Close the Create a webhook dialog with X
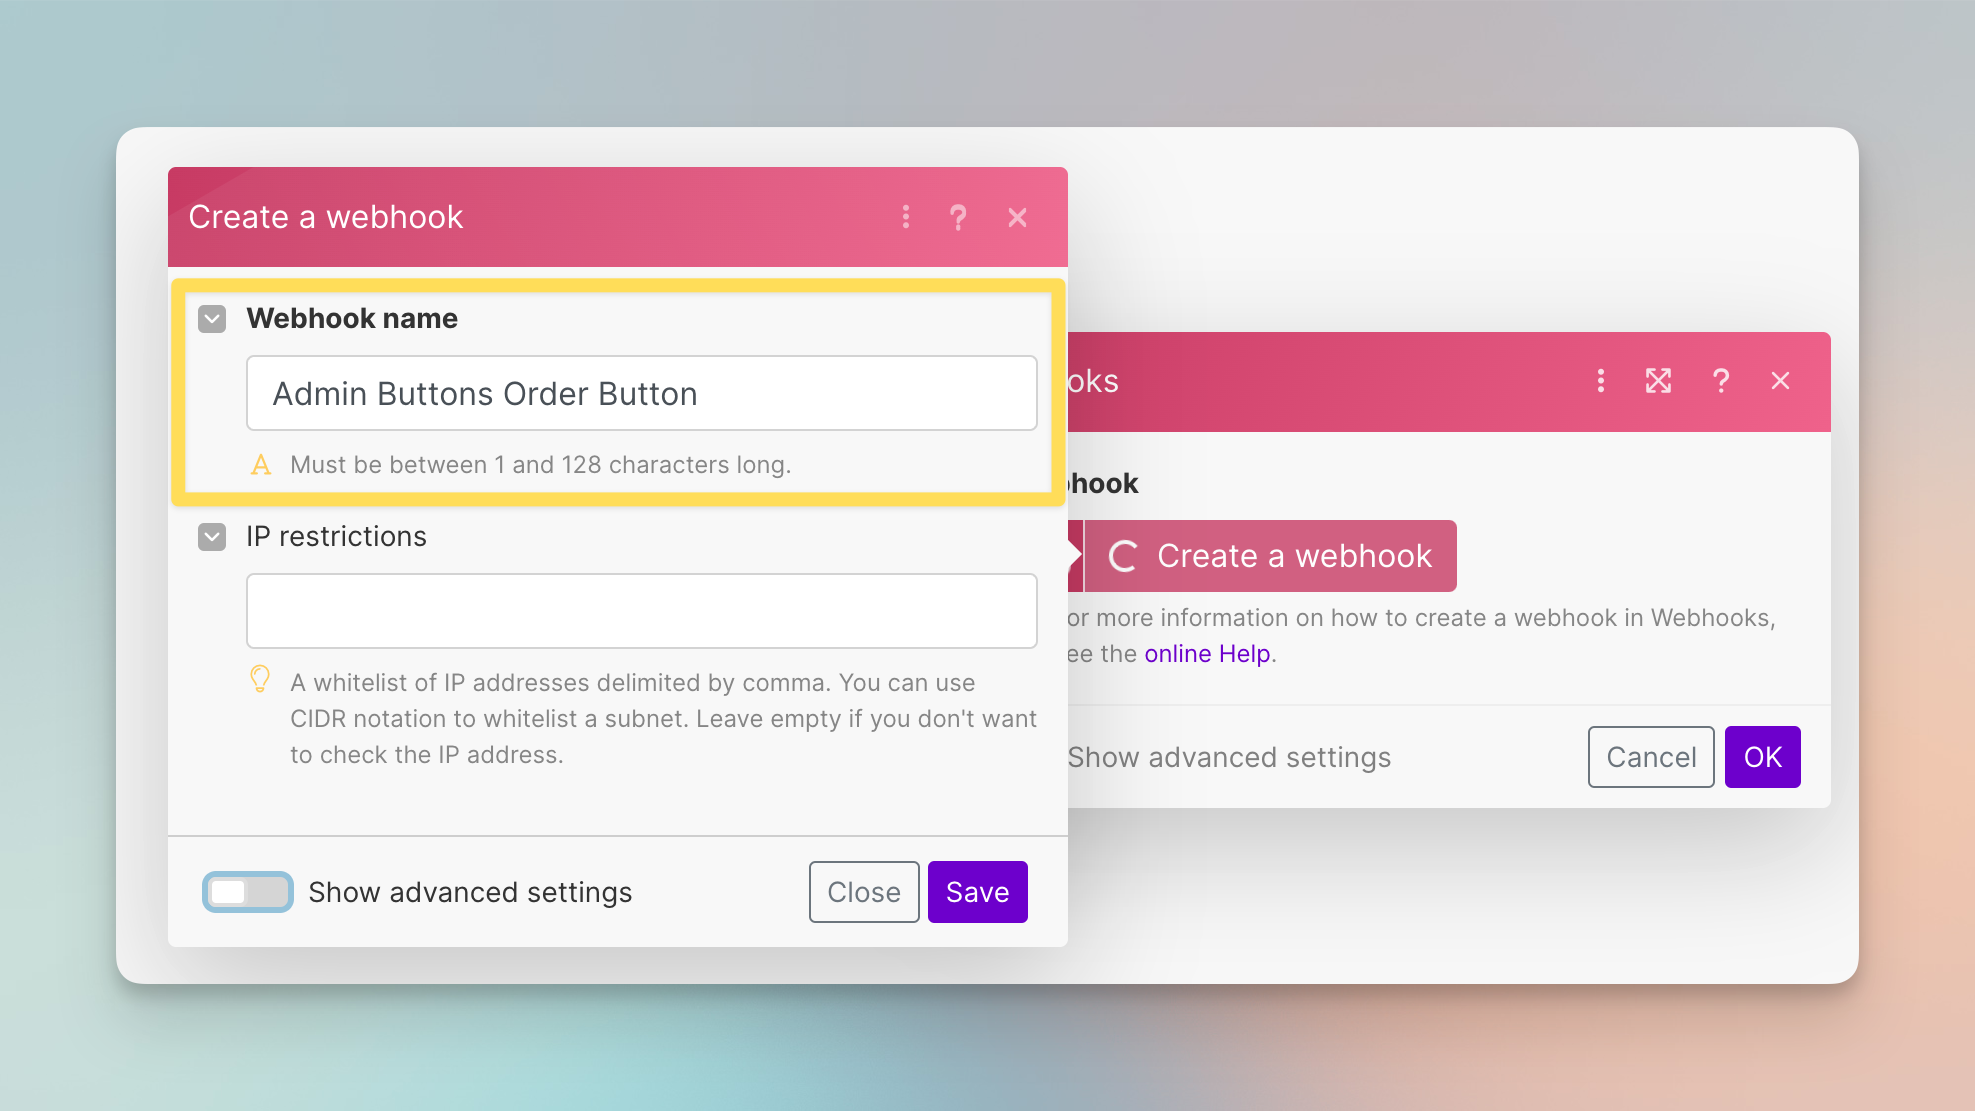The height and width of the screenshot is (1111, 1975). 1018,217
